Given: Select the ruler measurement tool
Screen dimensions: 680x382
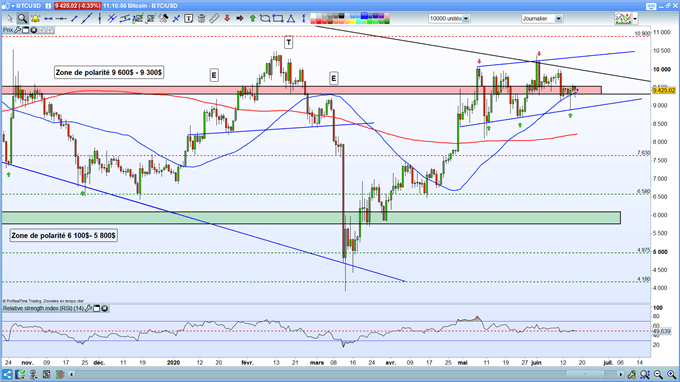Looking at the screenshot, I should coord(214,18).
